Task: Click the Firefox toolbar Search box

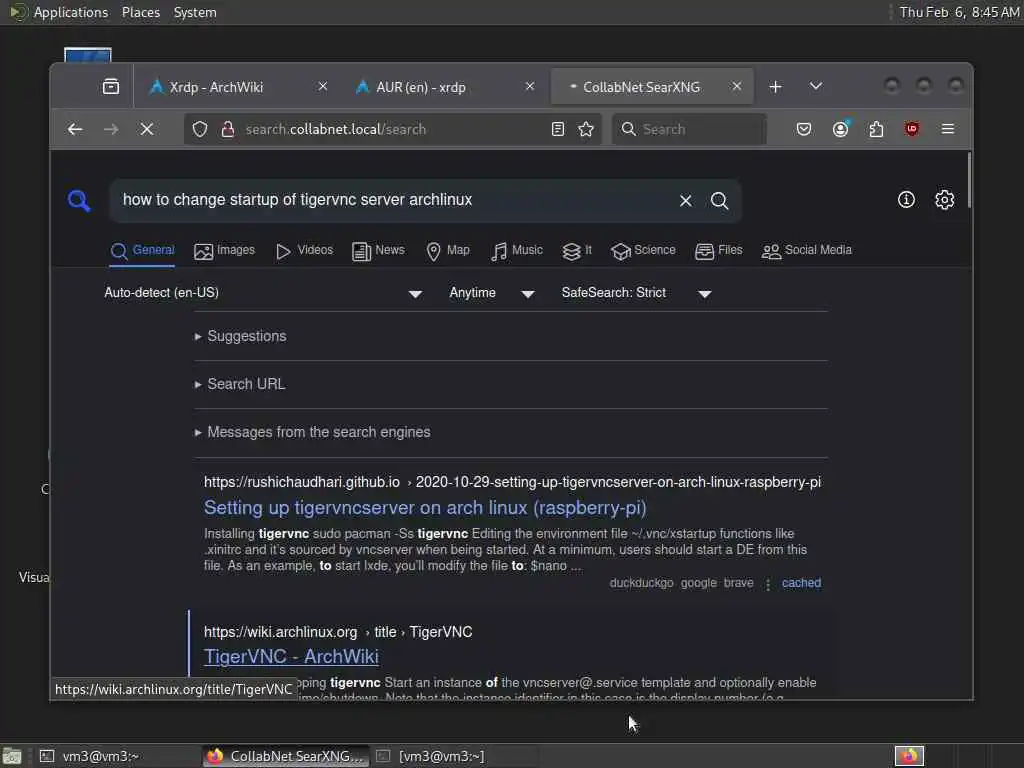Action: [690, 129]
